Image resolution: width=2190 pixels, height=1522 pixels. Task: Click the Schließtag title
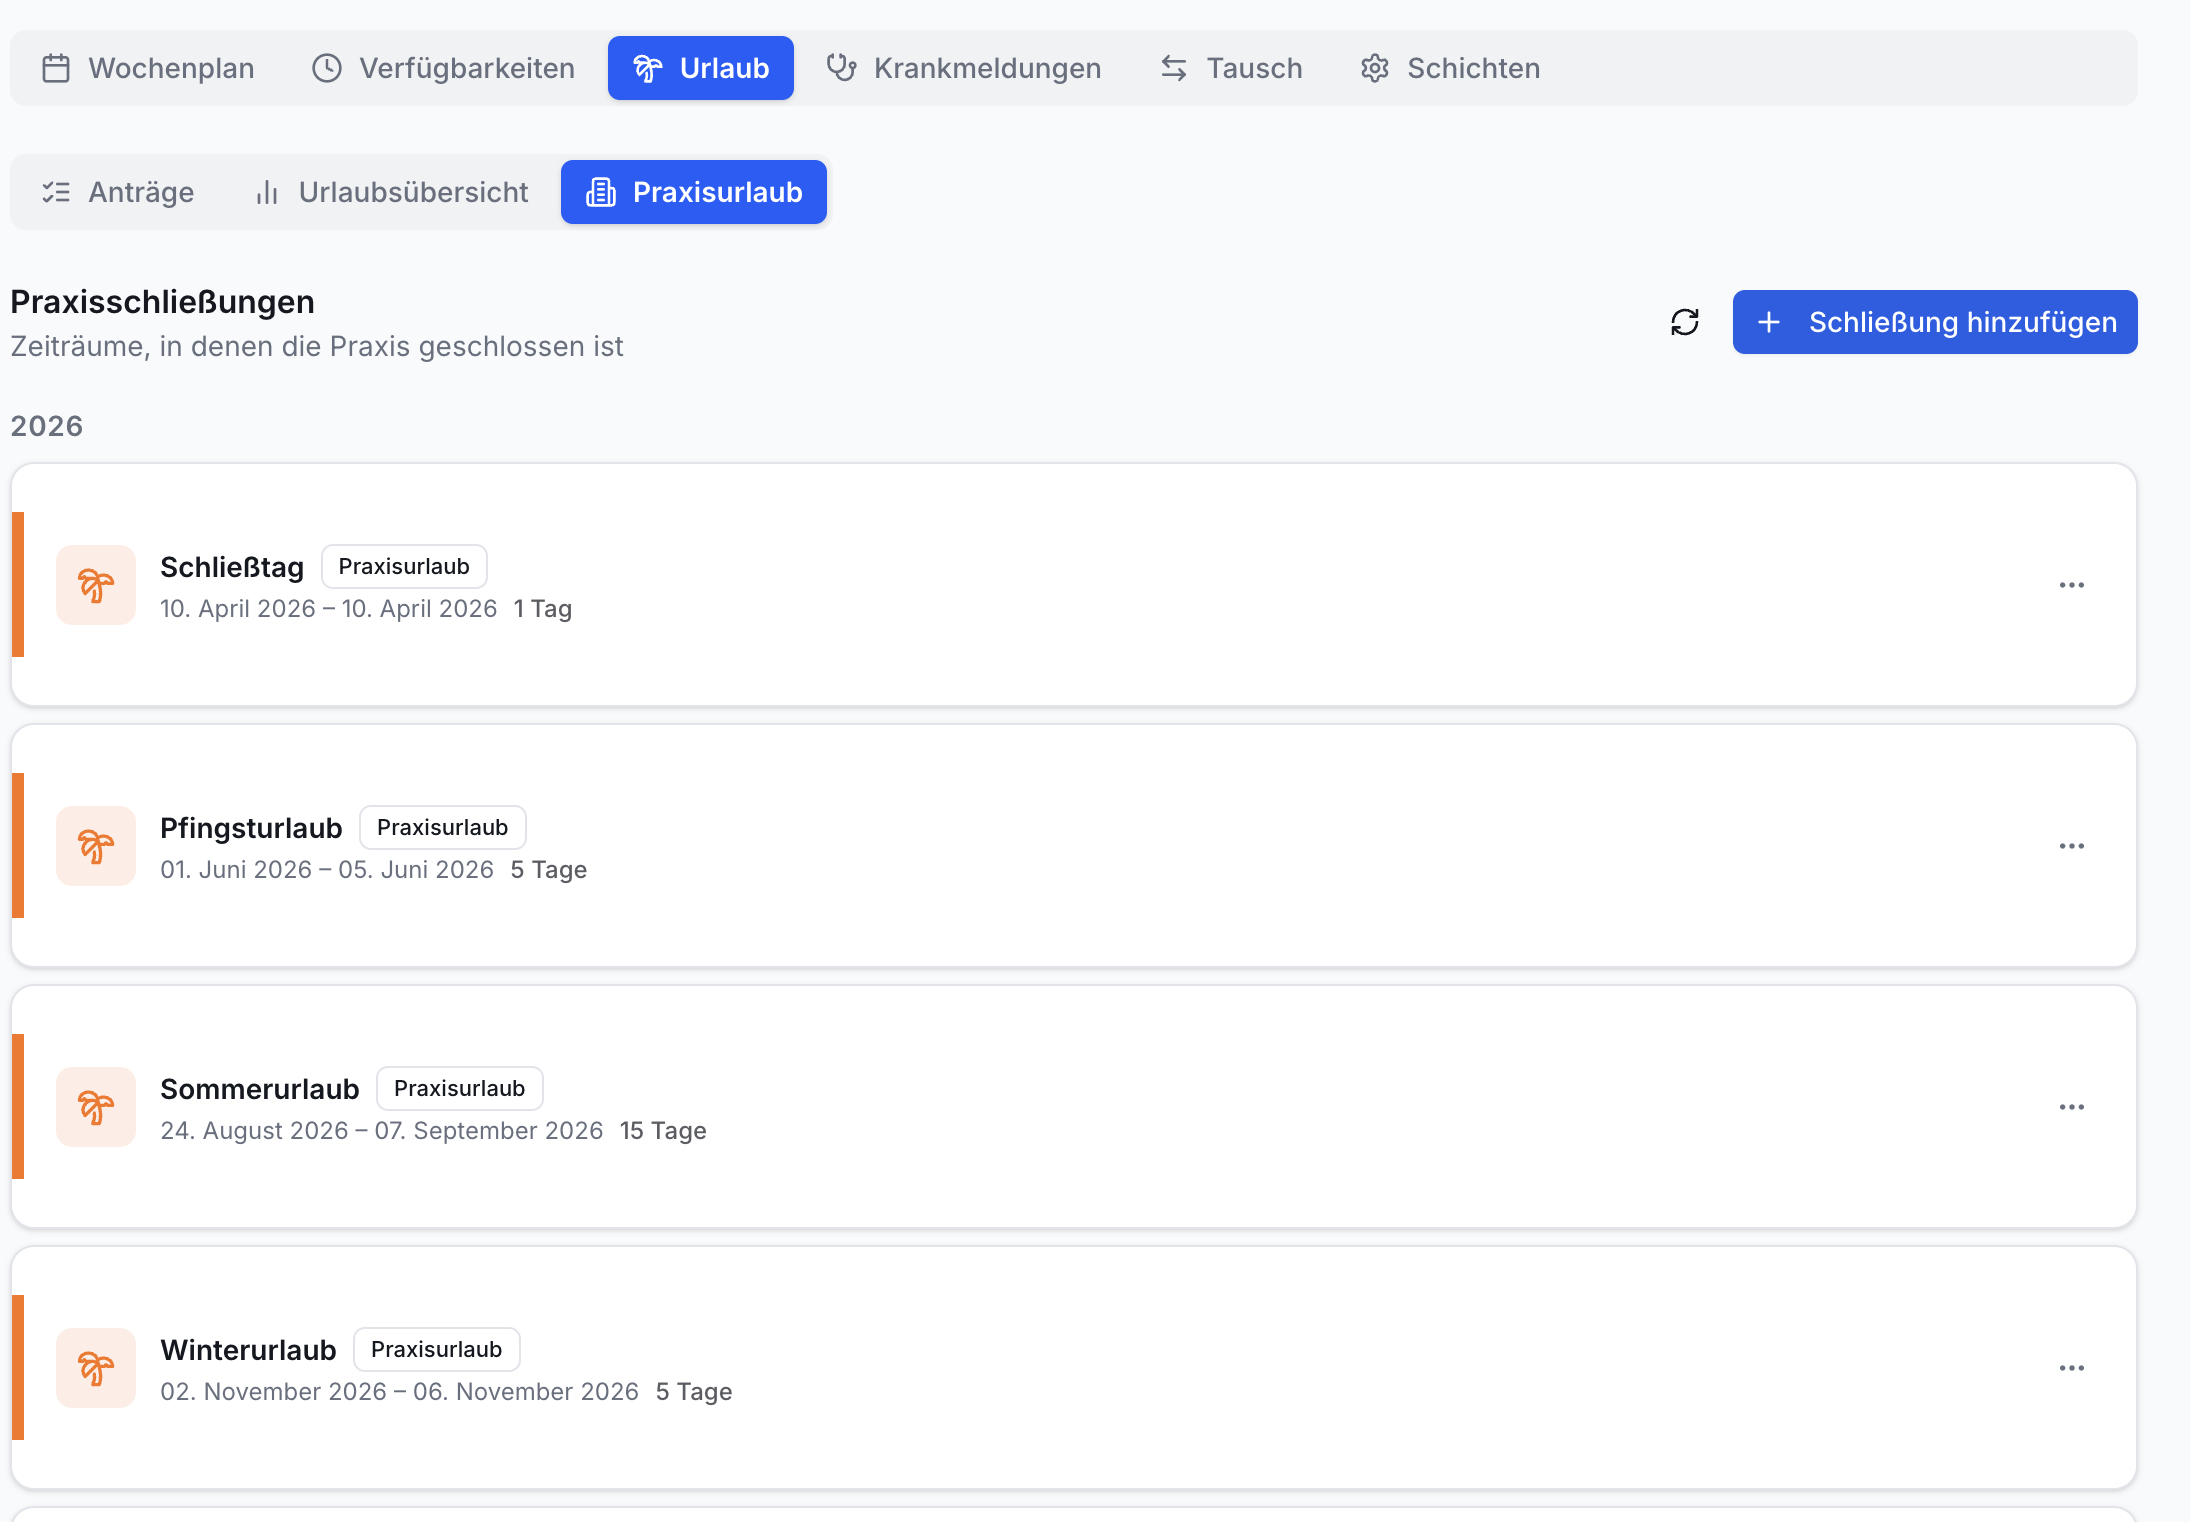pyautogui.click(x=232, y=567)
